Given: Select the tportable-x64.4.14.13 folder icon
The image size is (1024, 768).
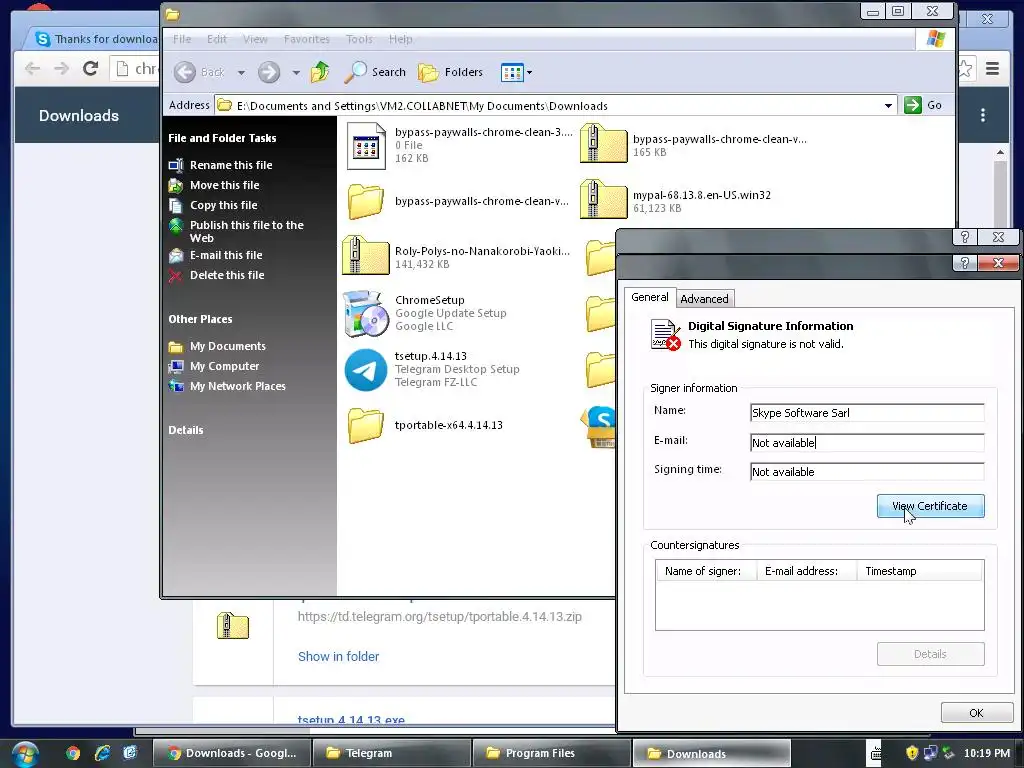Looking at the screenshot, I should (366, 425).
